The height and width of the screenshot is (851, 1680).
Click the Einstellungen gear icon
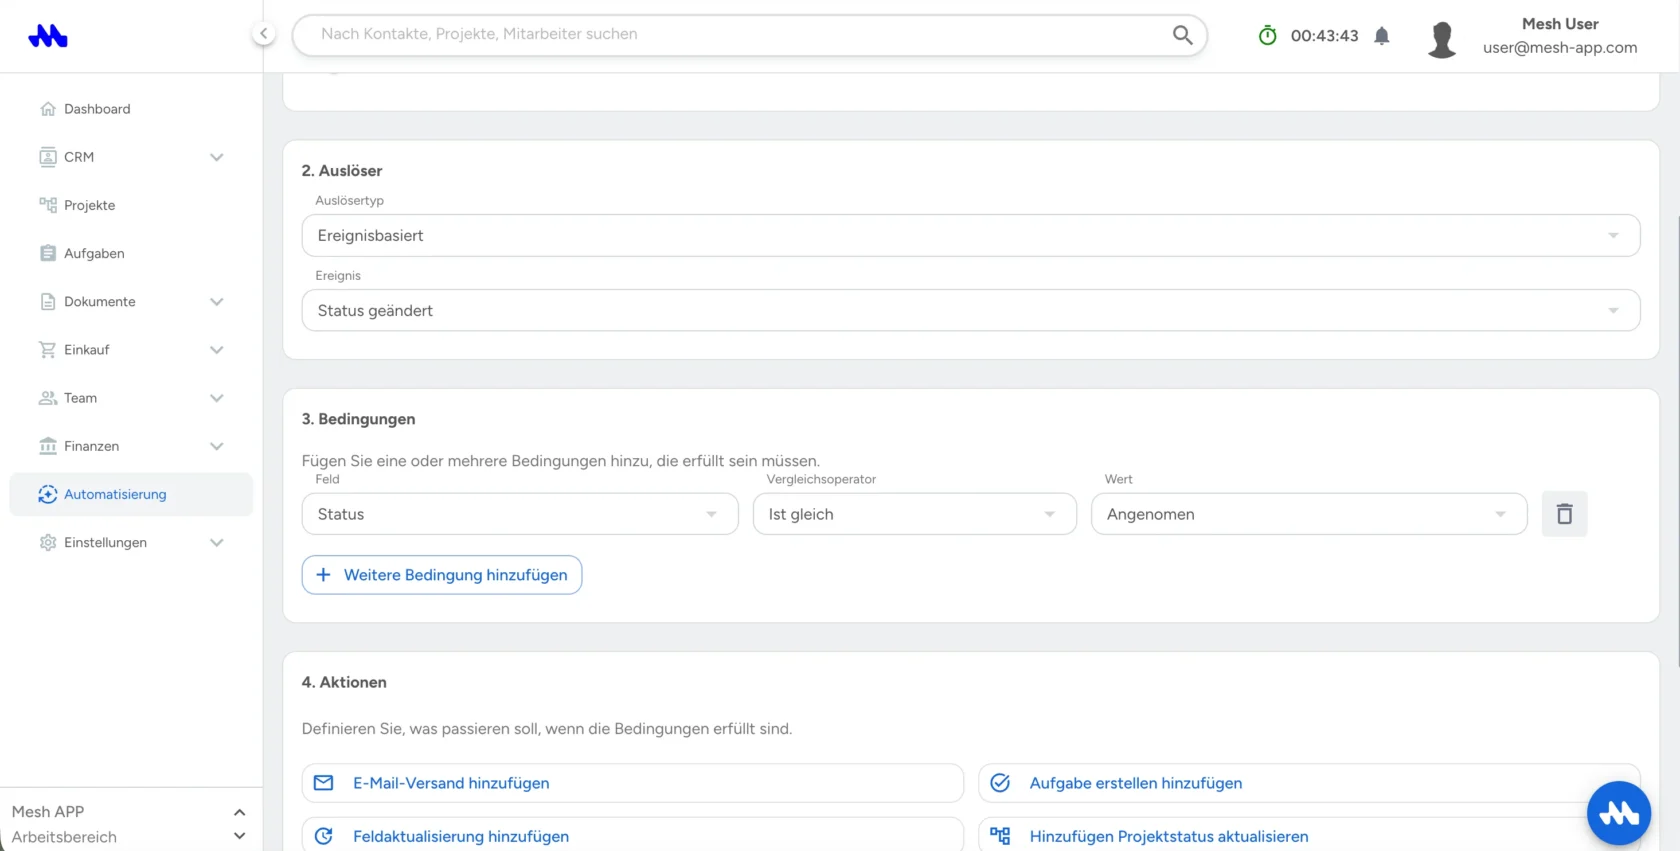[48, 542]
